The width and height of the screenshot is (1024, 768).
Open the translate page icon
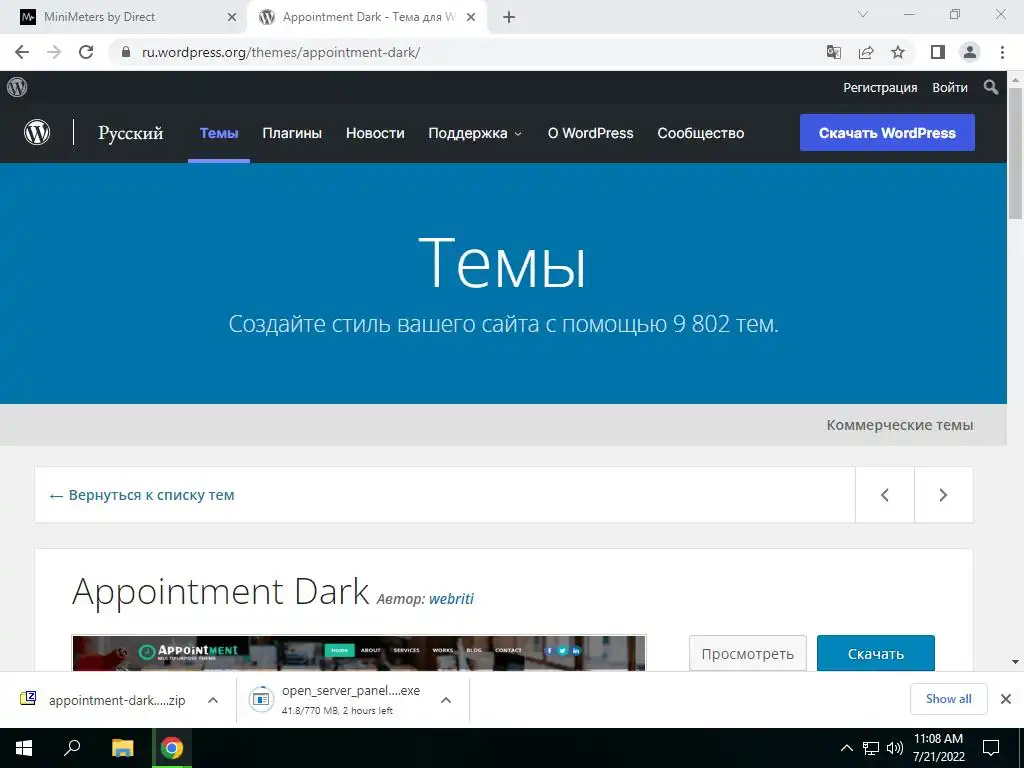(x=834, y=52)
